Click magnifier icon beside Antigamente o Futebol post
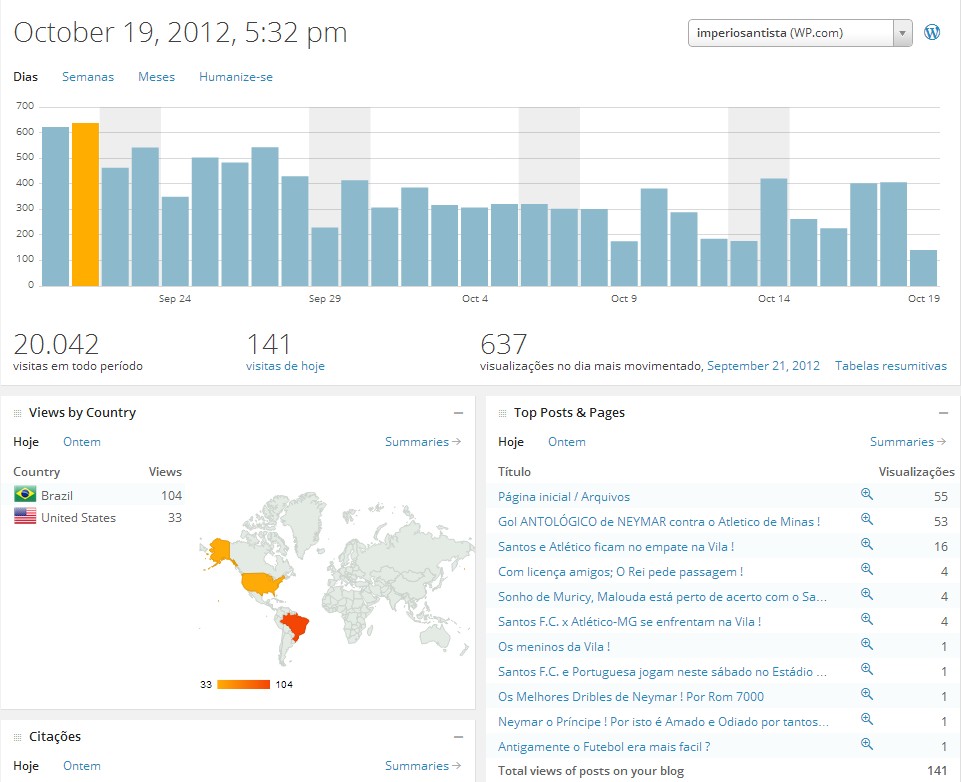This screenshot has height=782, width=961. pyautogui.click(x=867, y=745)
